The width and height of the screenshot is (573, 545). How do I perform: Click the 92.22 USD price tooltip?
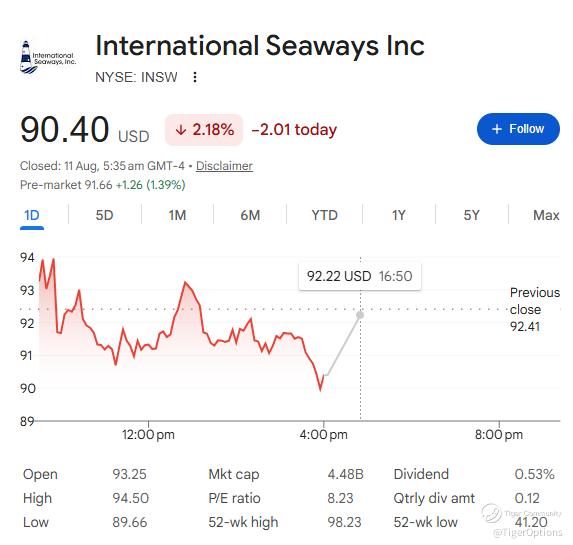360,276
